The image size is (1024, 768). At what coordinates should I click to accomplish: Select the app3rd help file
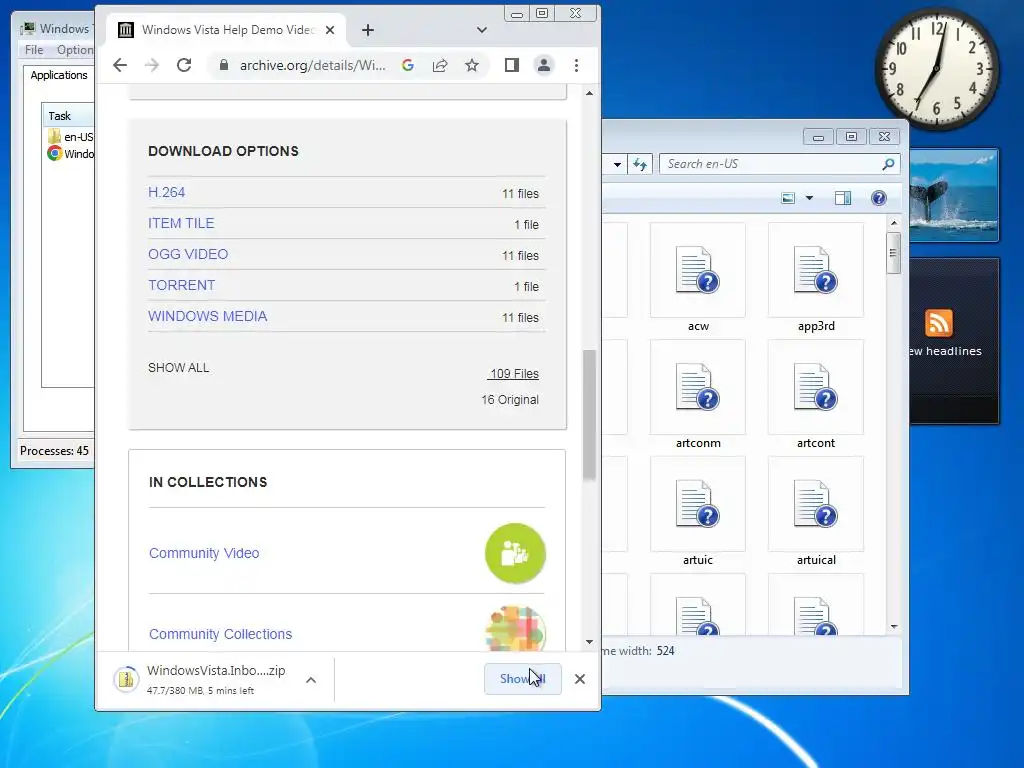tap(816, 278)
